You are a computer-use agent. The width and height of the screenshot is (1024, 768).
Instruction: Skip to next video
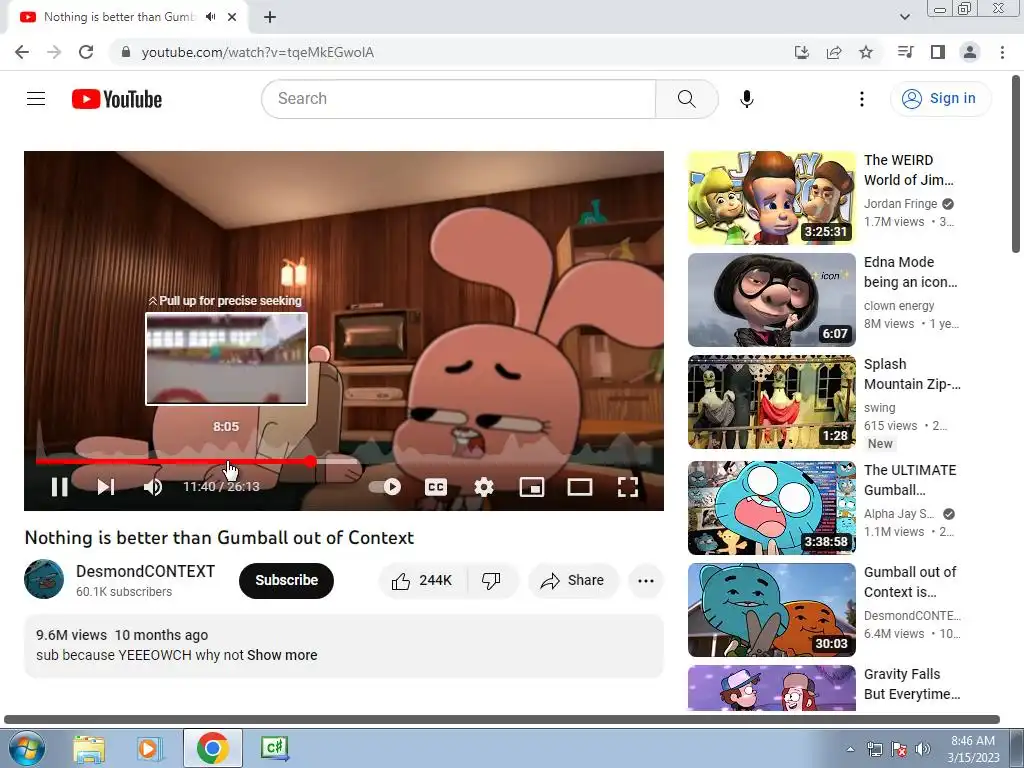pyautogui.click(x=106, y=487)
